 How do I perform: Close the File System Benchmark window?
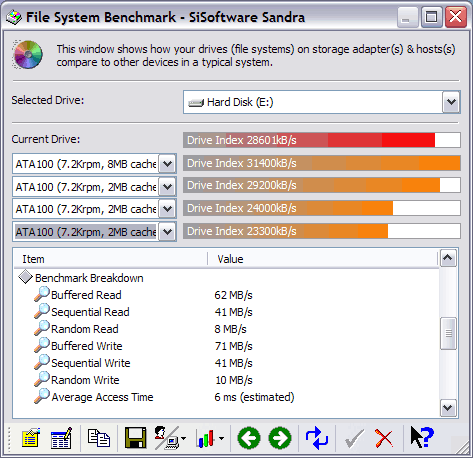point(455,17)
